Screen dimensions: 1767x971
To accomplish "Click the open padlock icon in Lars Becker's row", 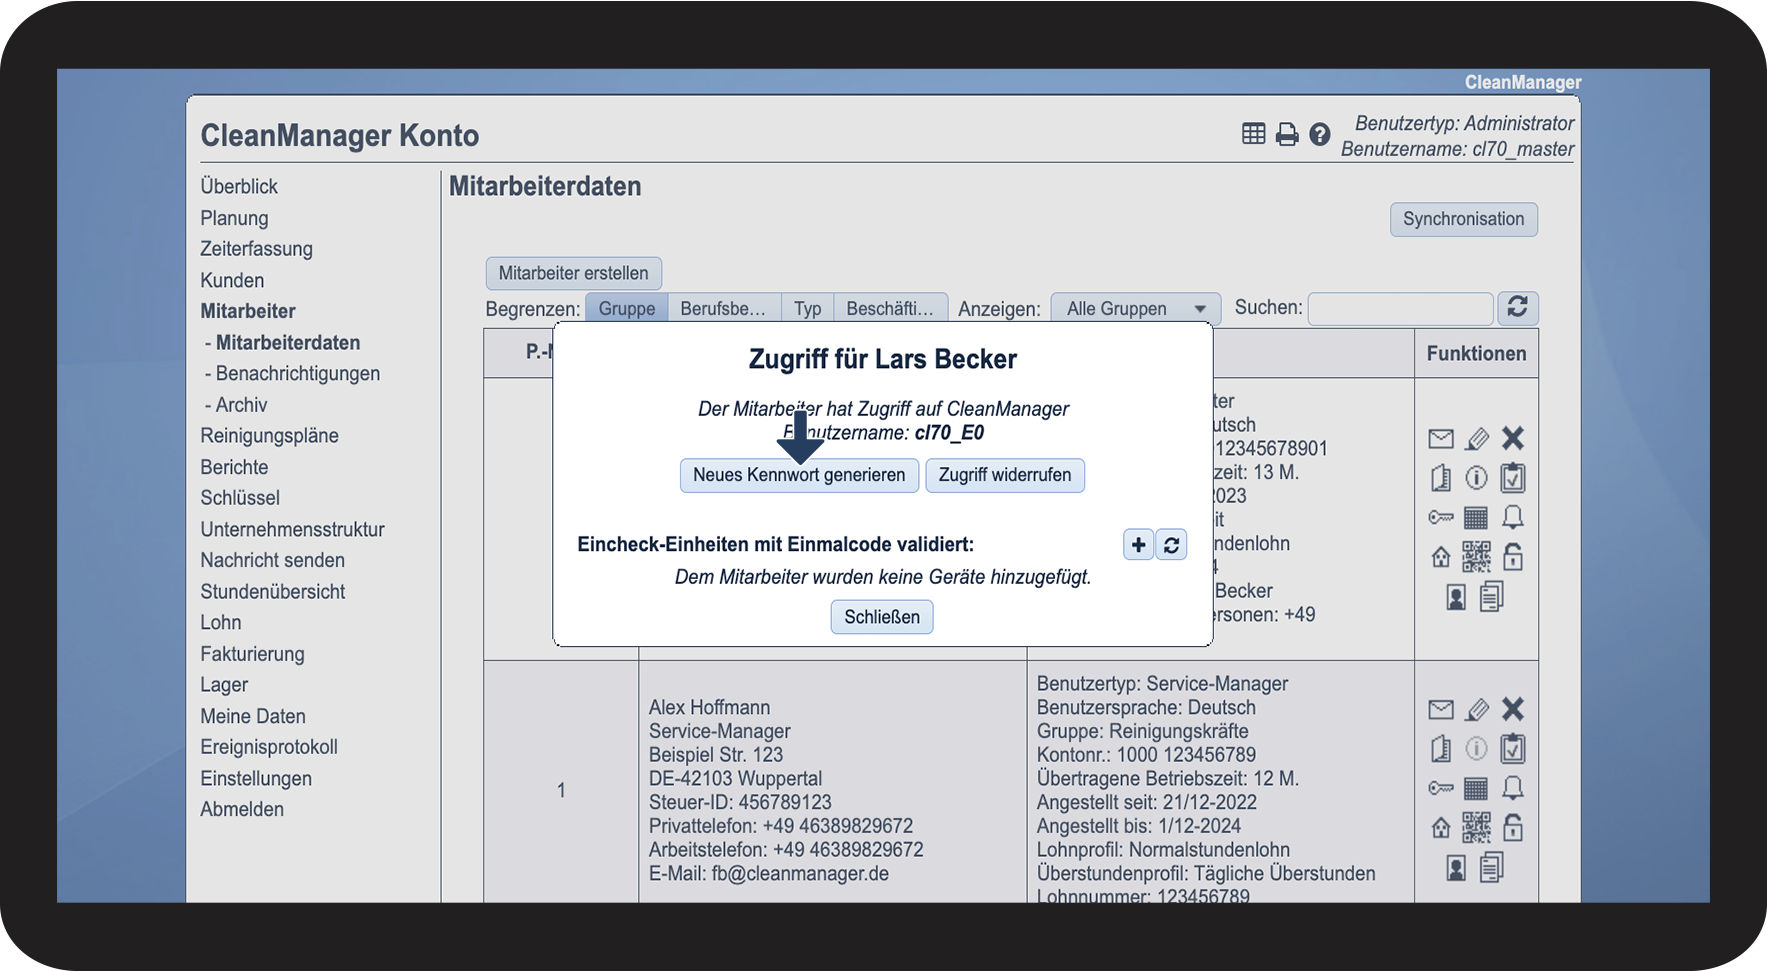I will point(1513,556).
